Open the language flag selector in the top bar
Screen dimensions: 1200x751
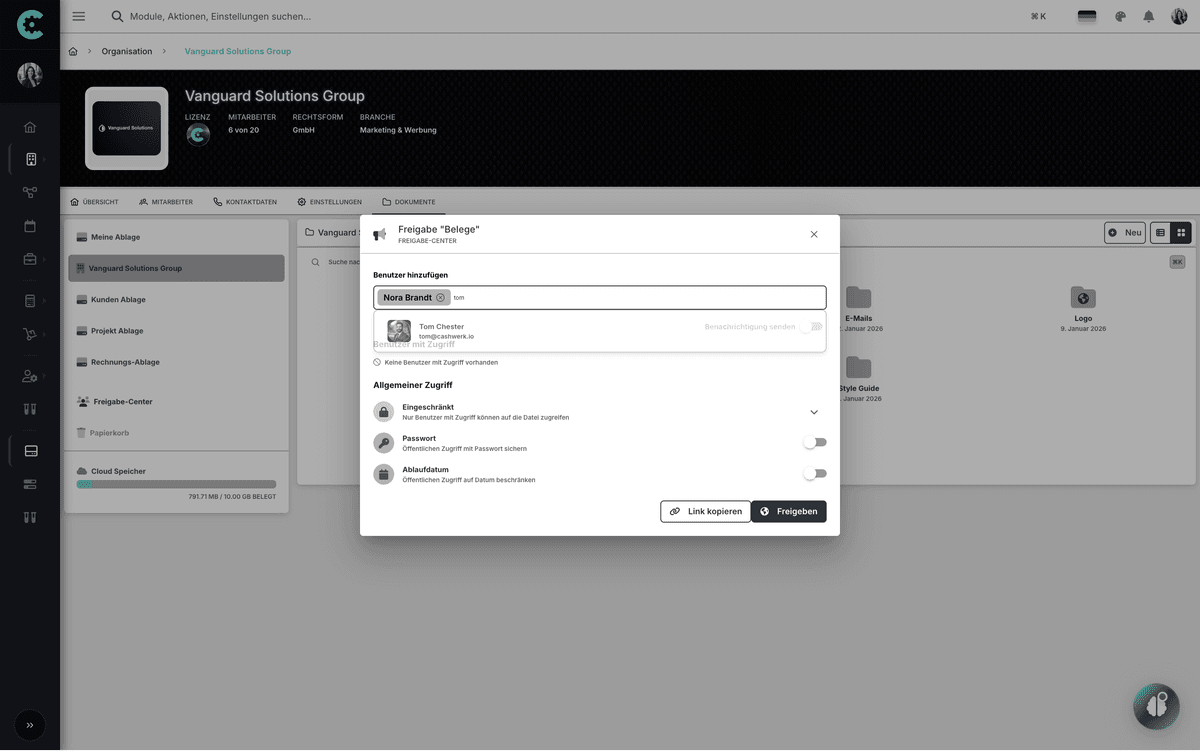1086,16
